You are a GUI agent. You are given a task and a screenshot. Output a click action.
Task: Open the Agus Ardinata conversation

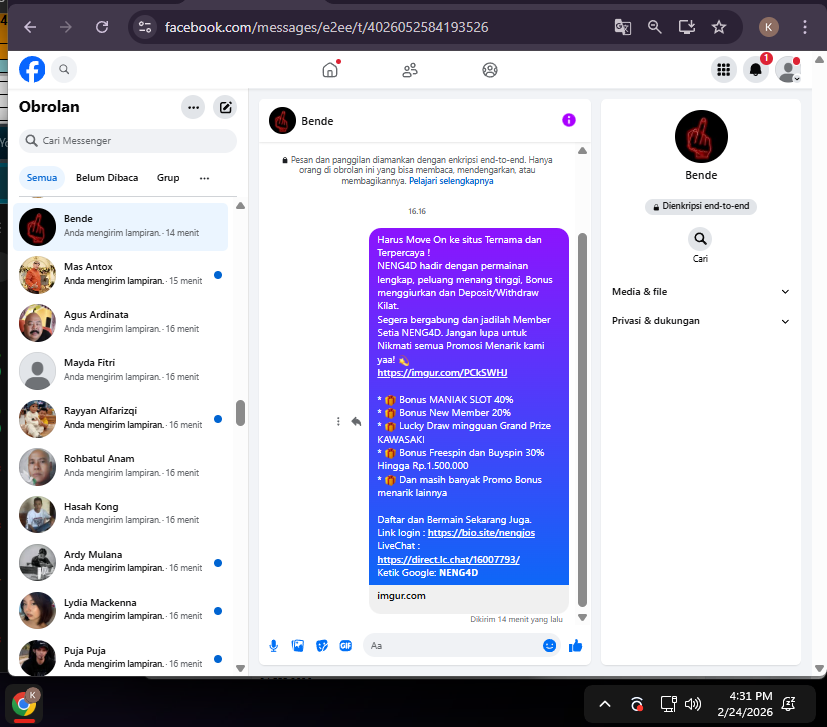click(x=121, y=323)
